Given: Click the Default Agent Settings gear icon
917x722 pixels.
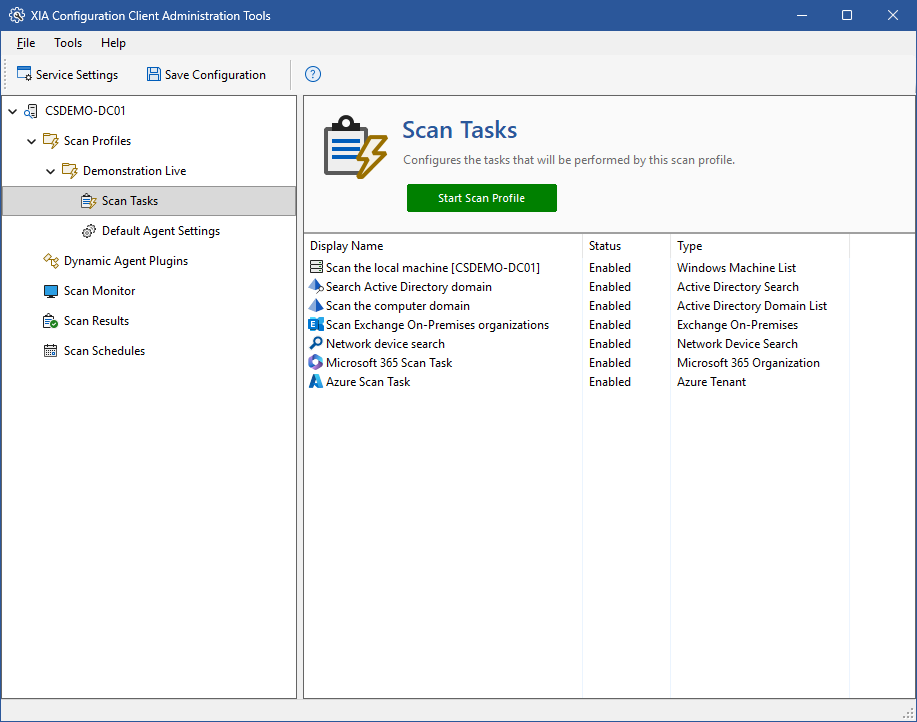Looking at the screenshot, I should coord(88,231).
